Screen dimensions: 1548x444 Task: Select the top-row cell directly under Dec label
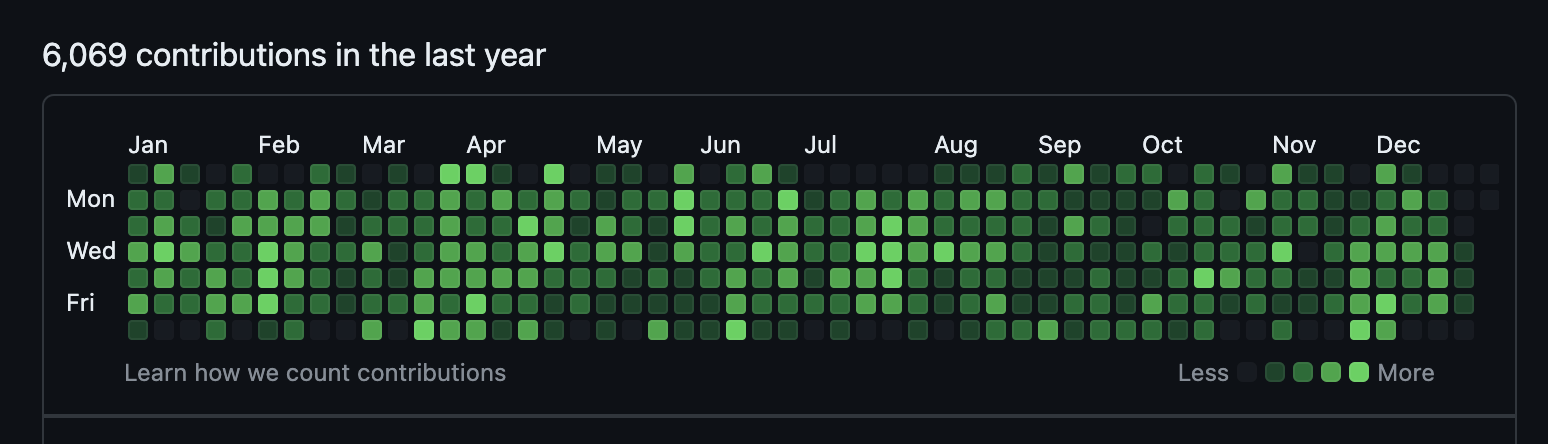tap(1386, 174)
